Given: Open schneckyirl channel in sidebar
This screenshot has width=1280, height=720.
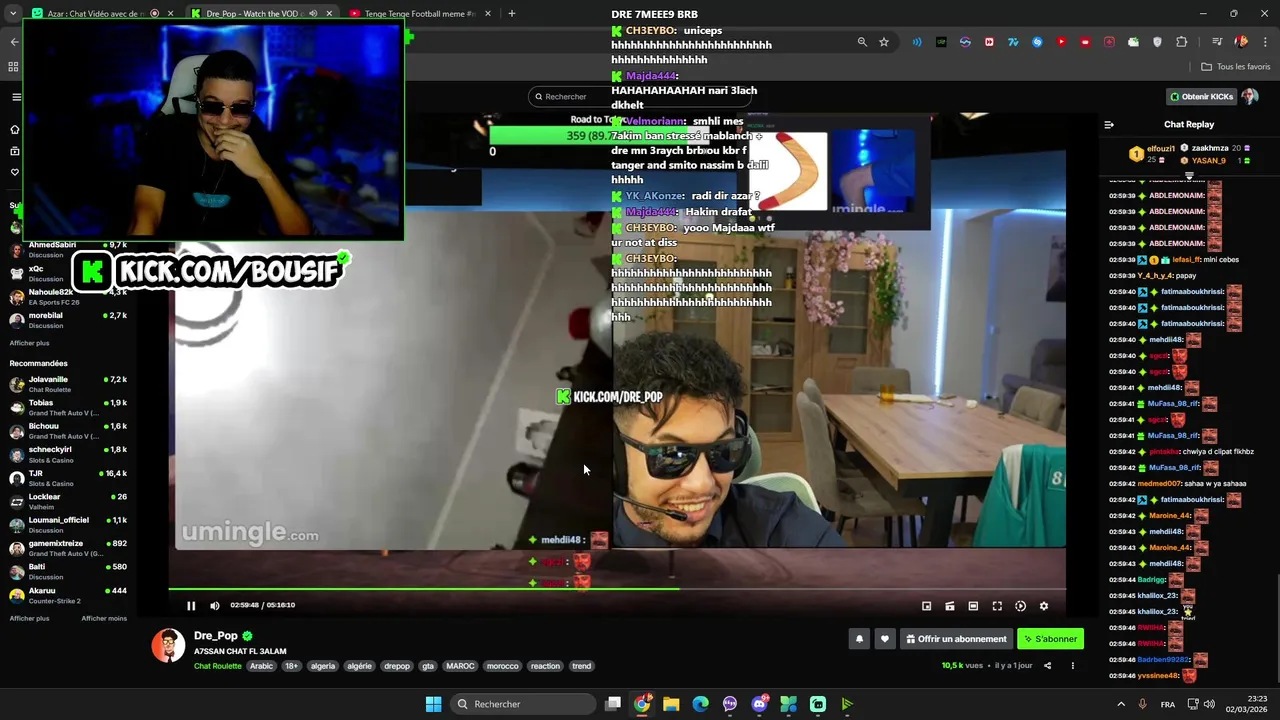Looking at the screenshot, I should 68,455.
